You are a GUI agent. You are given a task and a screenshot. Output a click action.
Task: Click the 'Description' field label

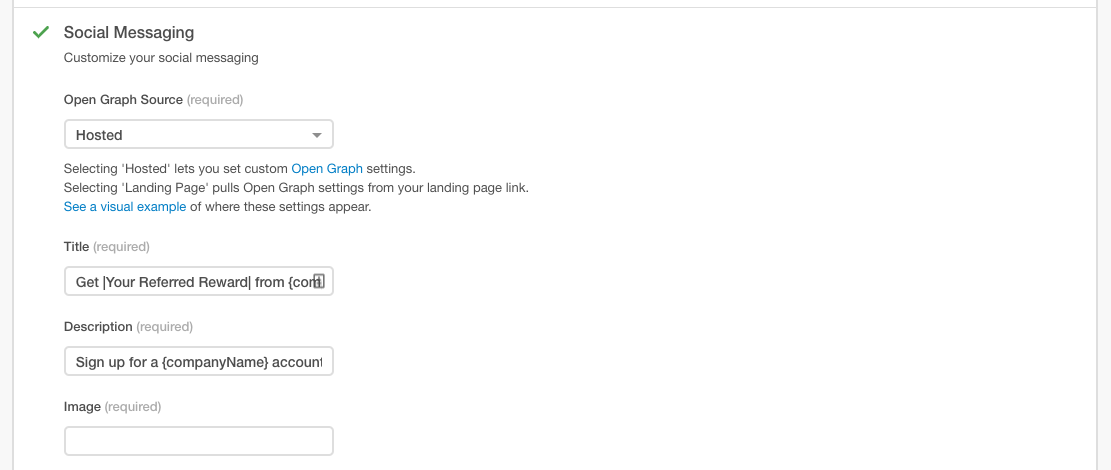pyautogui.click(x=98, y=326)
